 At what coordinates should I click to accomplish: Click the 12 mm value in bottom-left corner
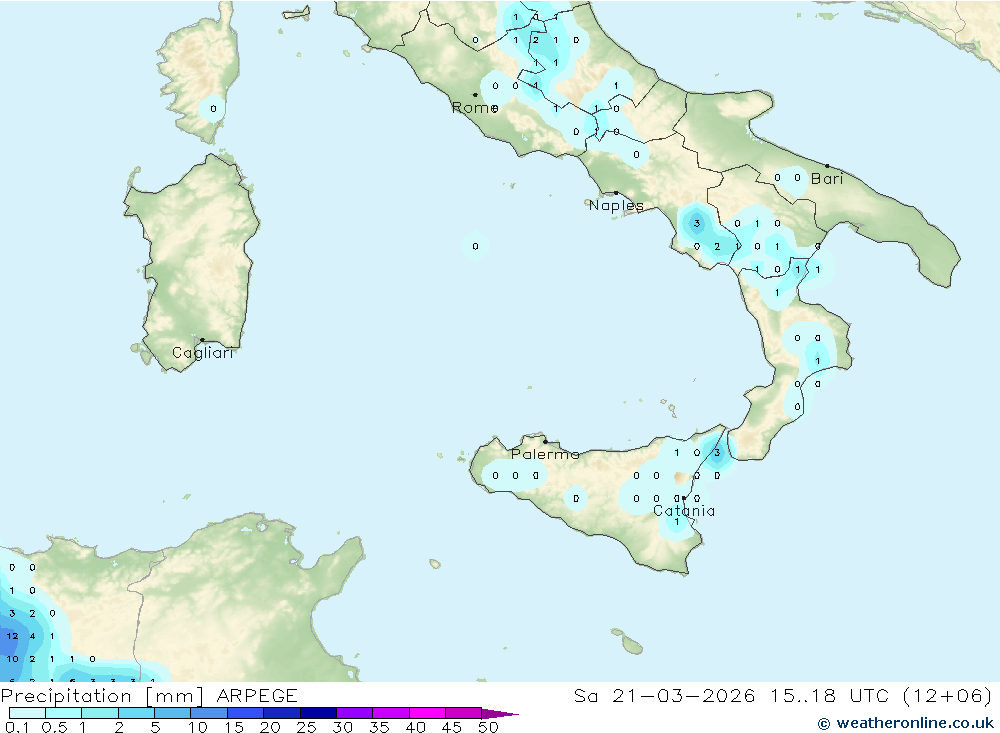(12, 636)
